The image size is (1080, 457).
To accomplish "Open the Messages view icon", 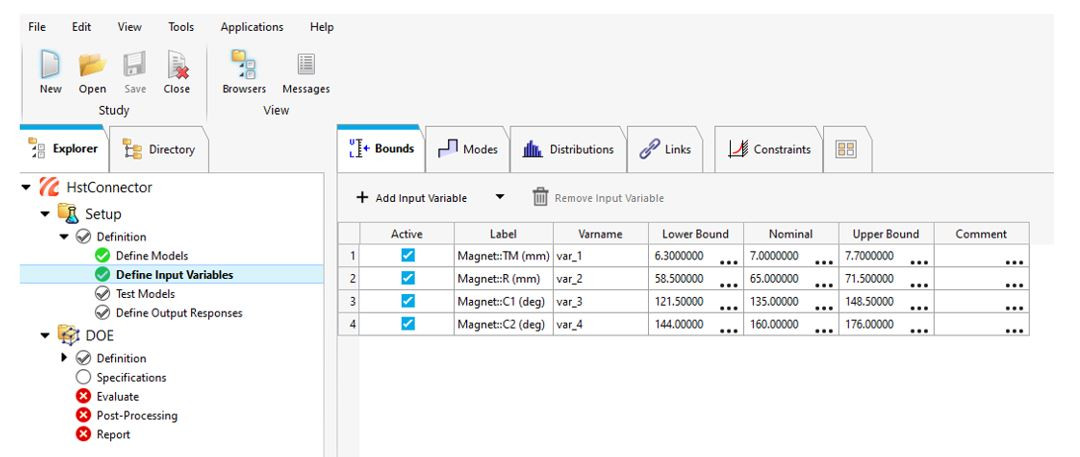I will 305,65.
